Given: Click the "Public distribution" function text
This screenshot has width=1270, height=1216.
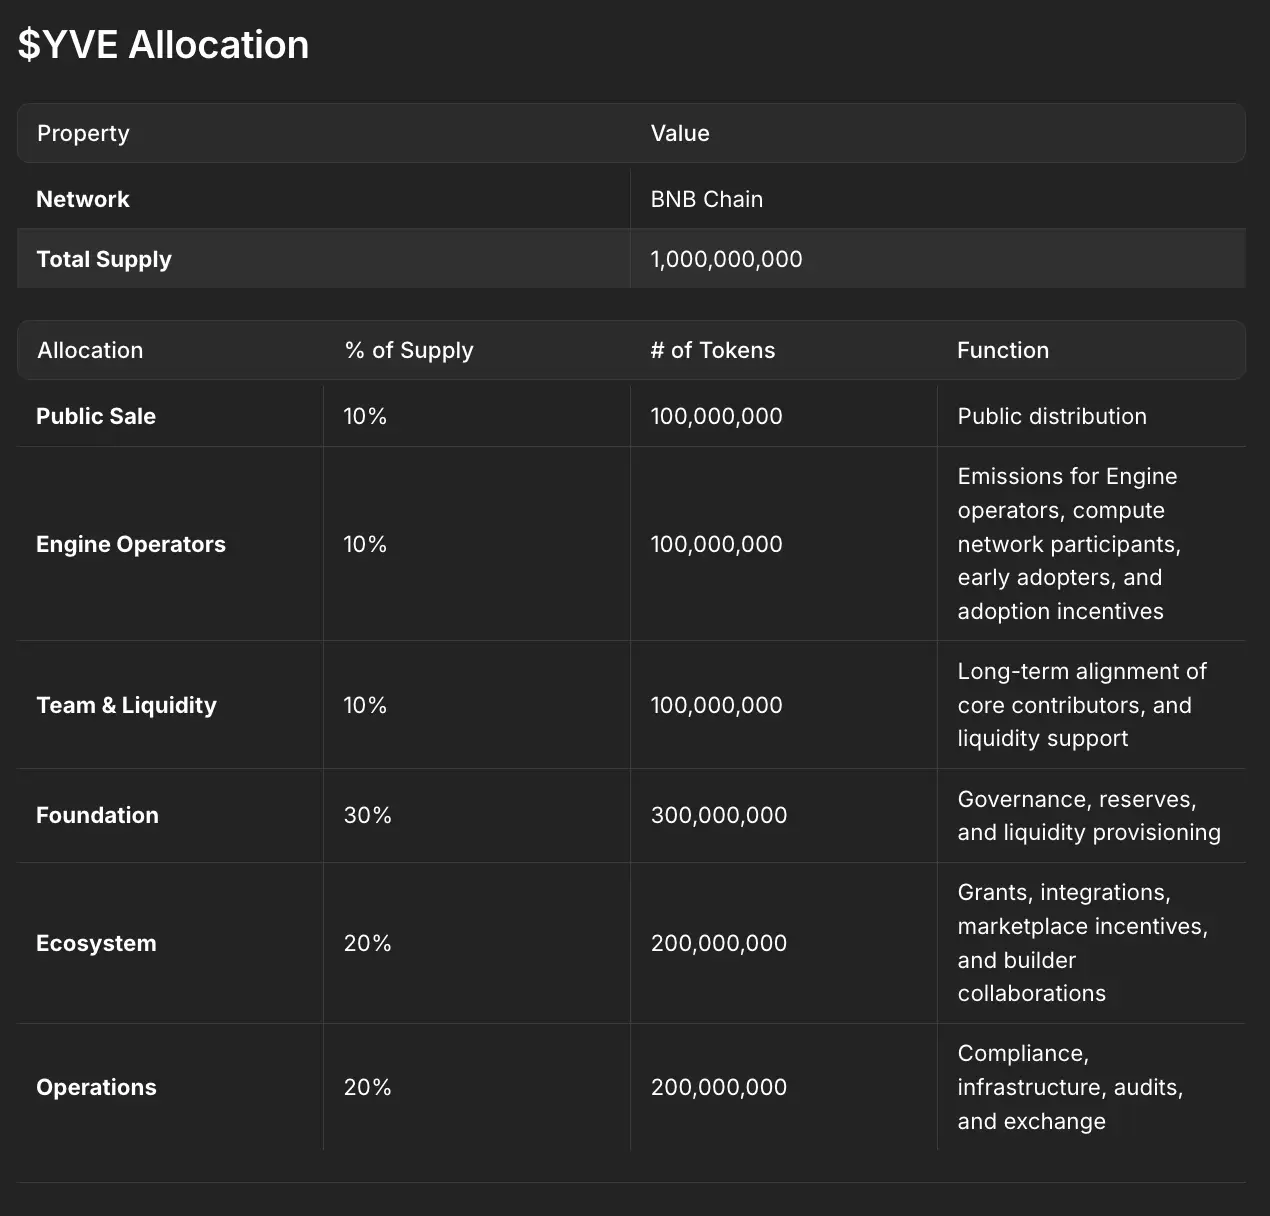Looking at the screenshot, I should (x=1052, y=416).
